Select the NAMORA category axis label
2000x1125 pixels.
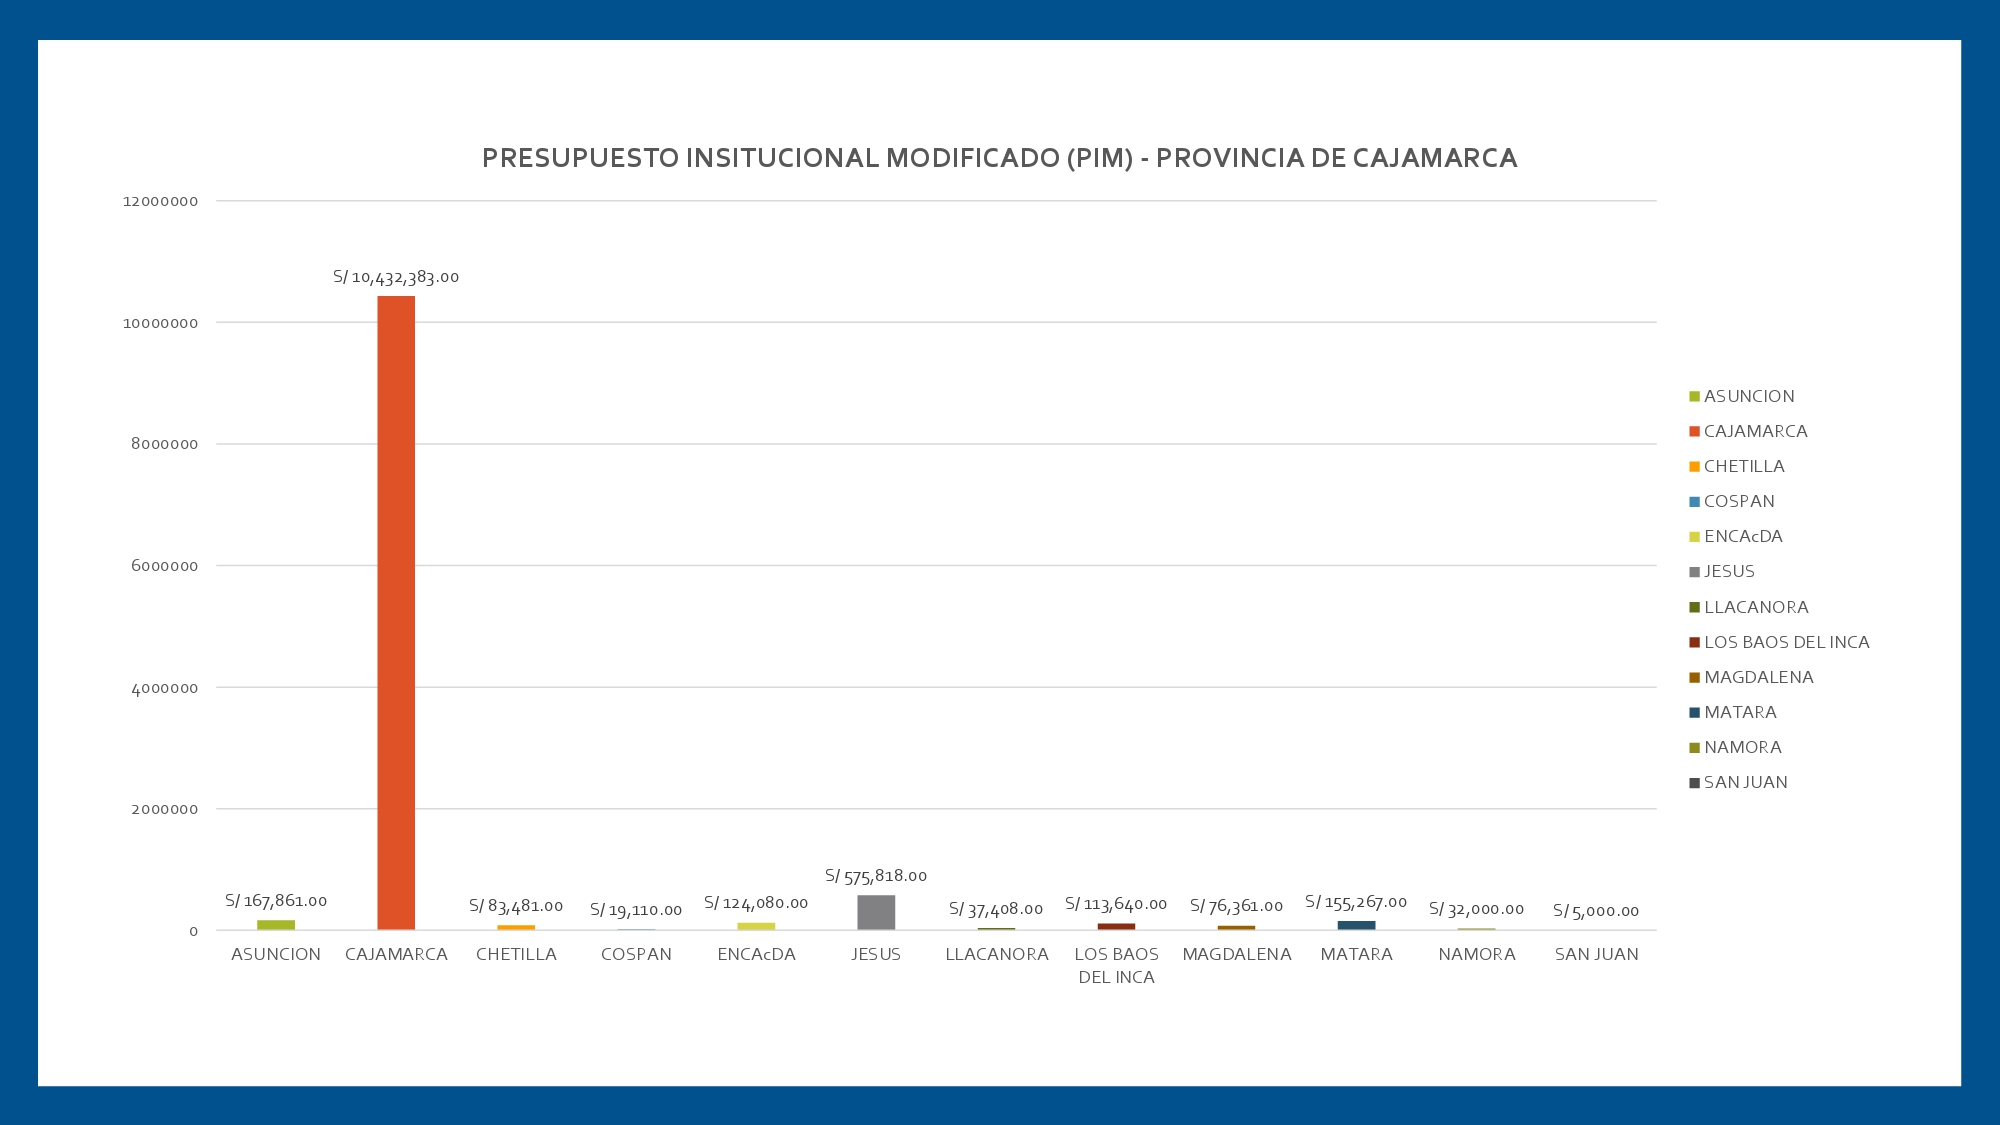(1476, 954)
